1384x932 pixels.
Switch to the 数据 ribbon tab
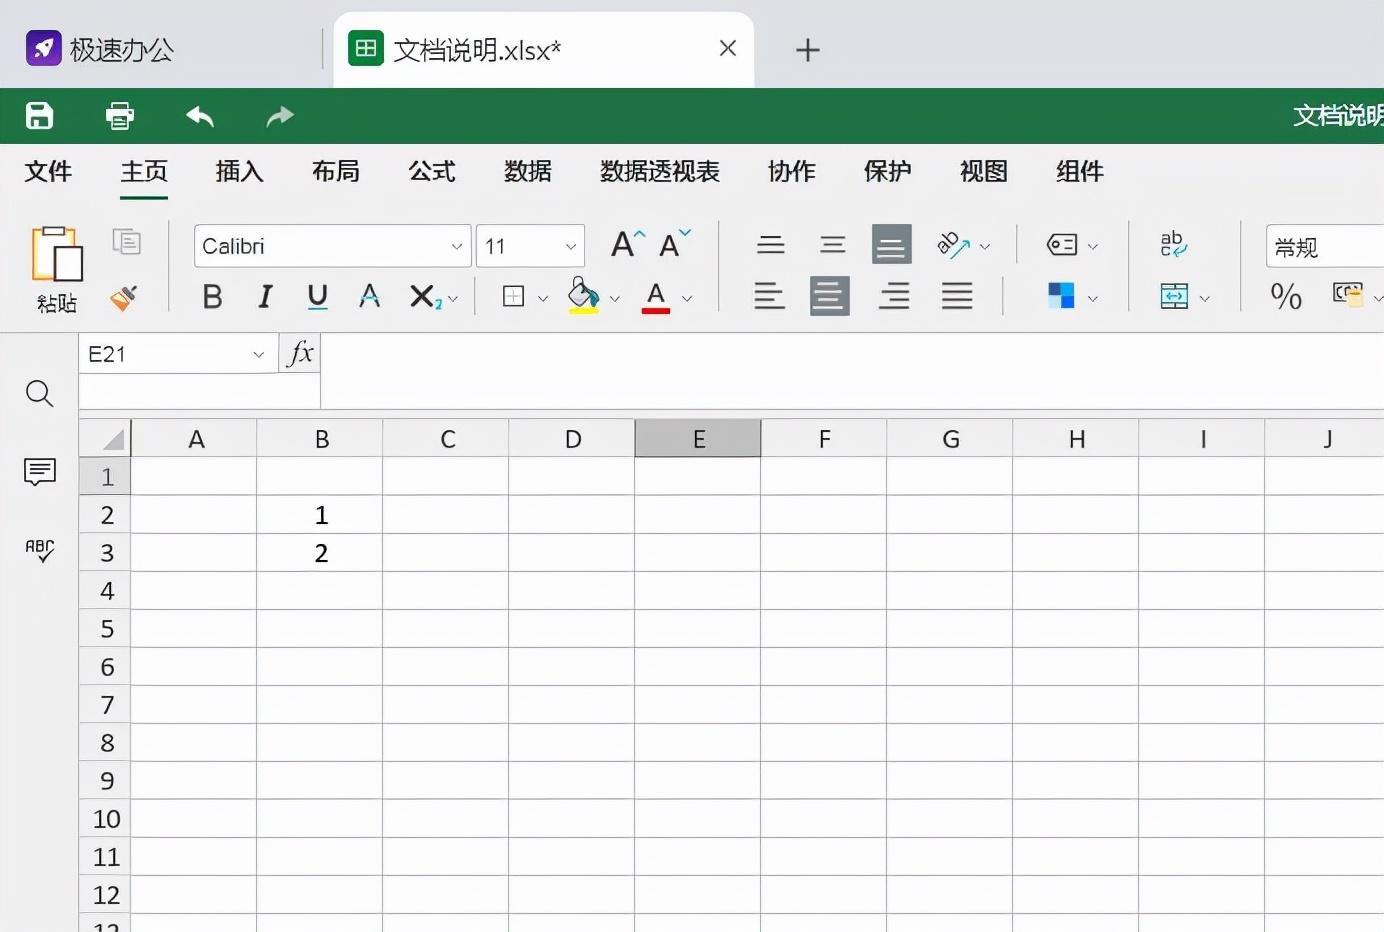(528, 171)
